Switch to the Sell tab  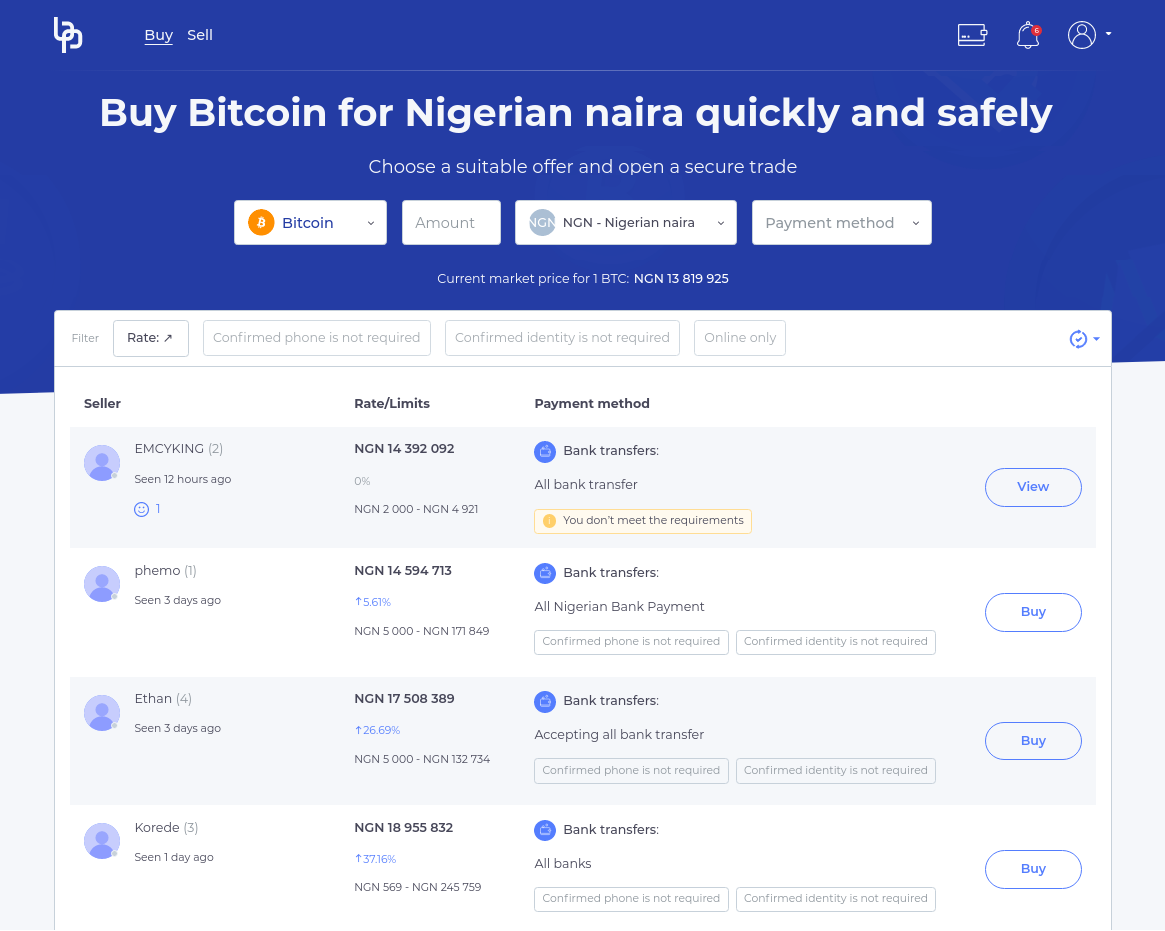pyautogui.click(x=200, y=35)
